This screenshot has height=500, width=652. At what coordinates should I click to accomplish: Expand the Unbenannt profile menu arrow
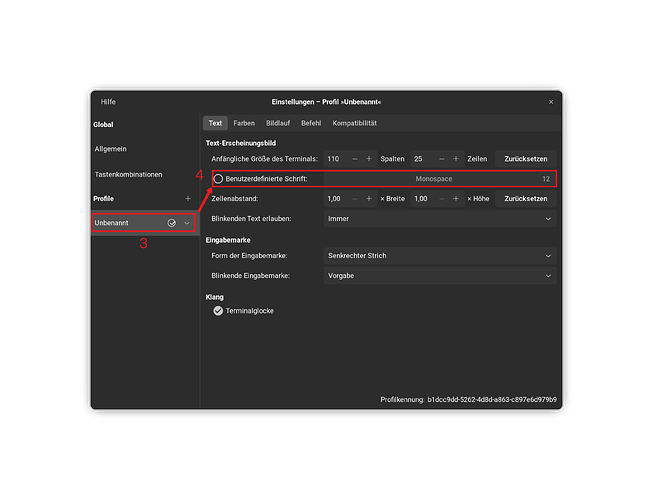click(x=187, y=223)
